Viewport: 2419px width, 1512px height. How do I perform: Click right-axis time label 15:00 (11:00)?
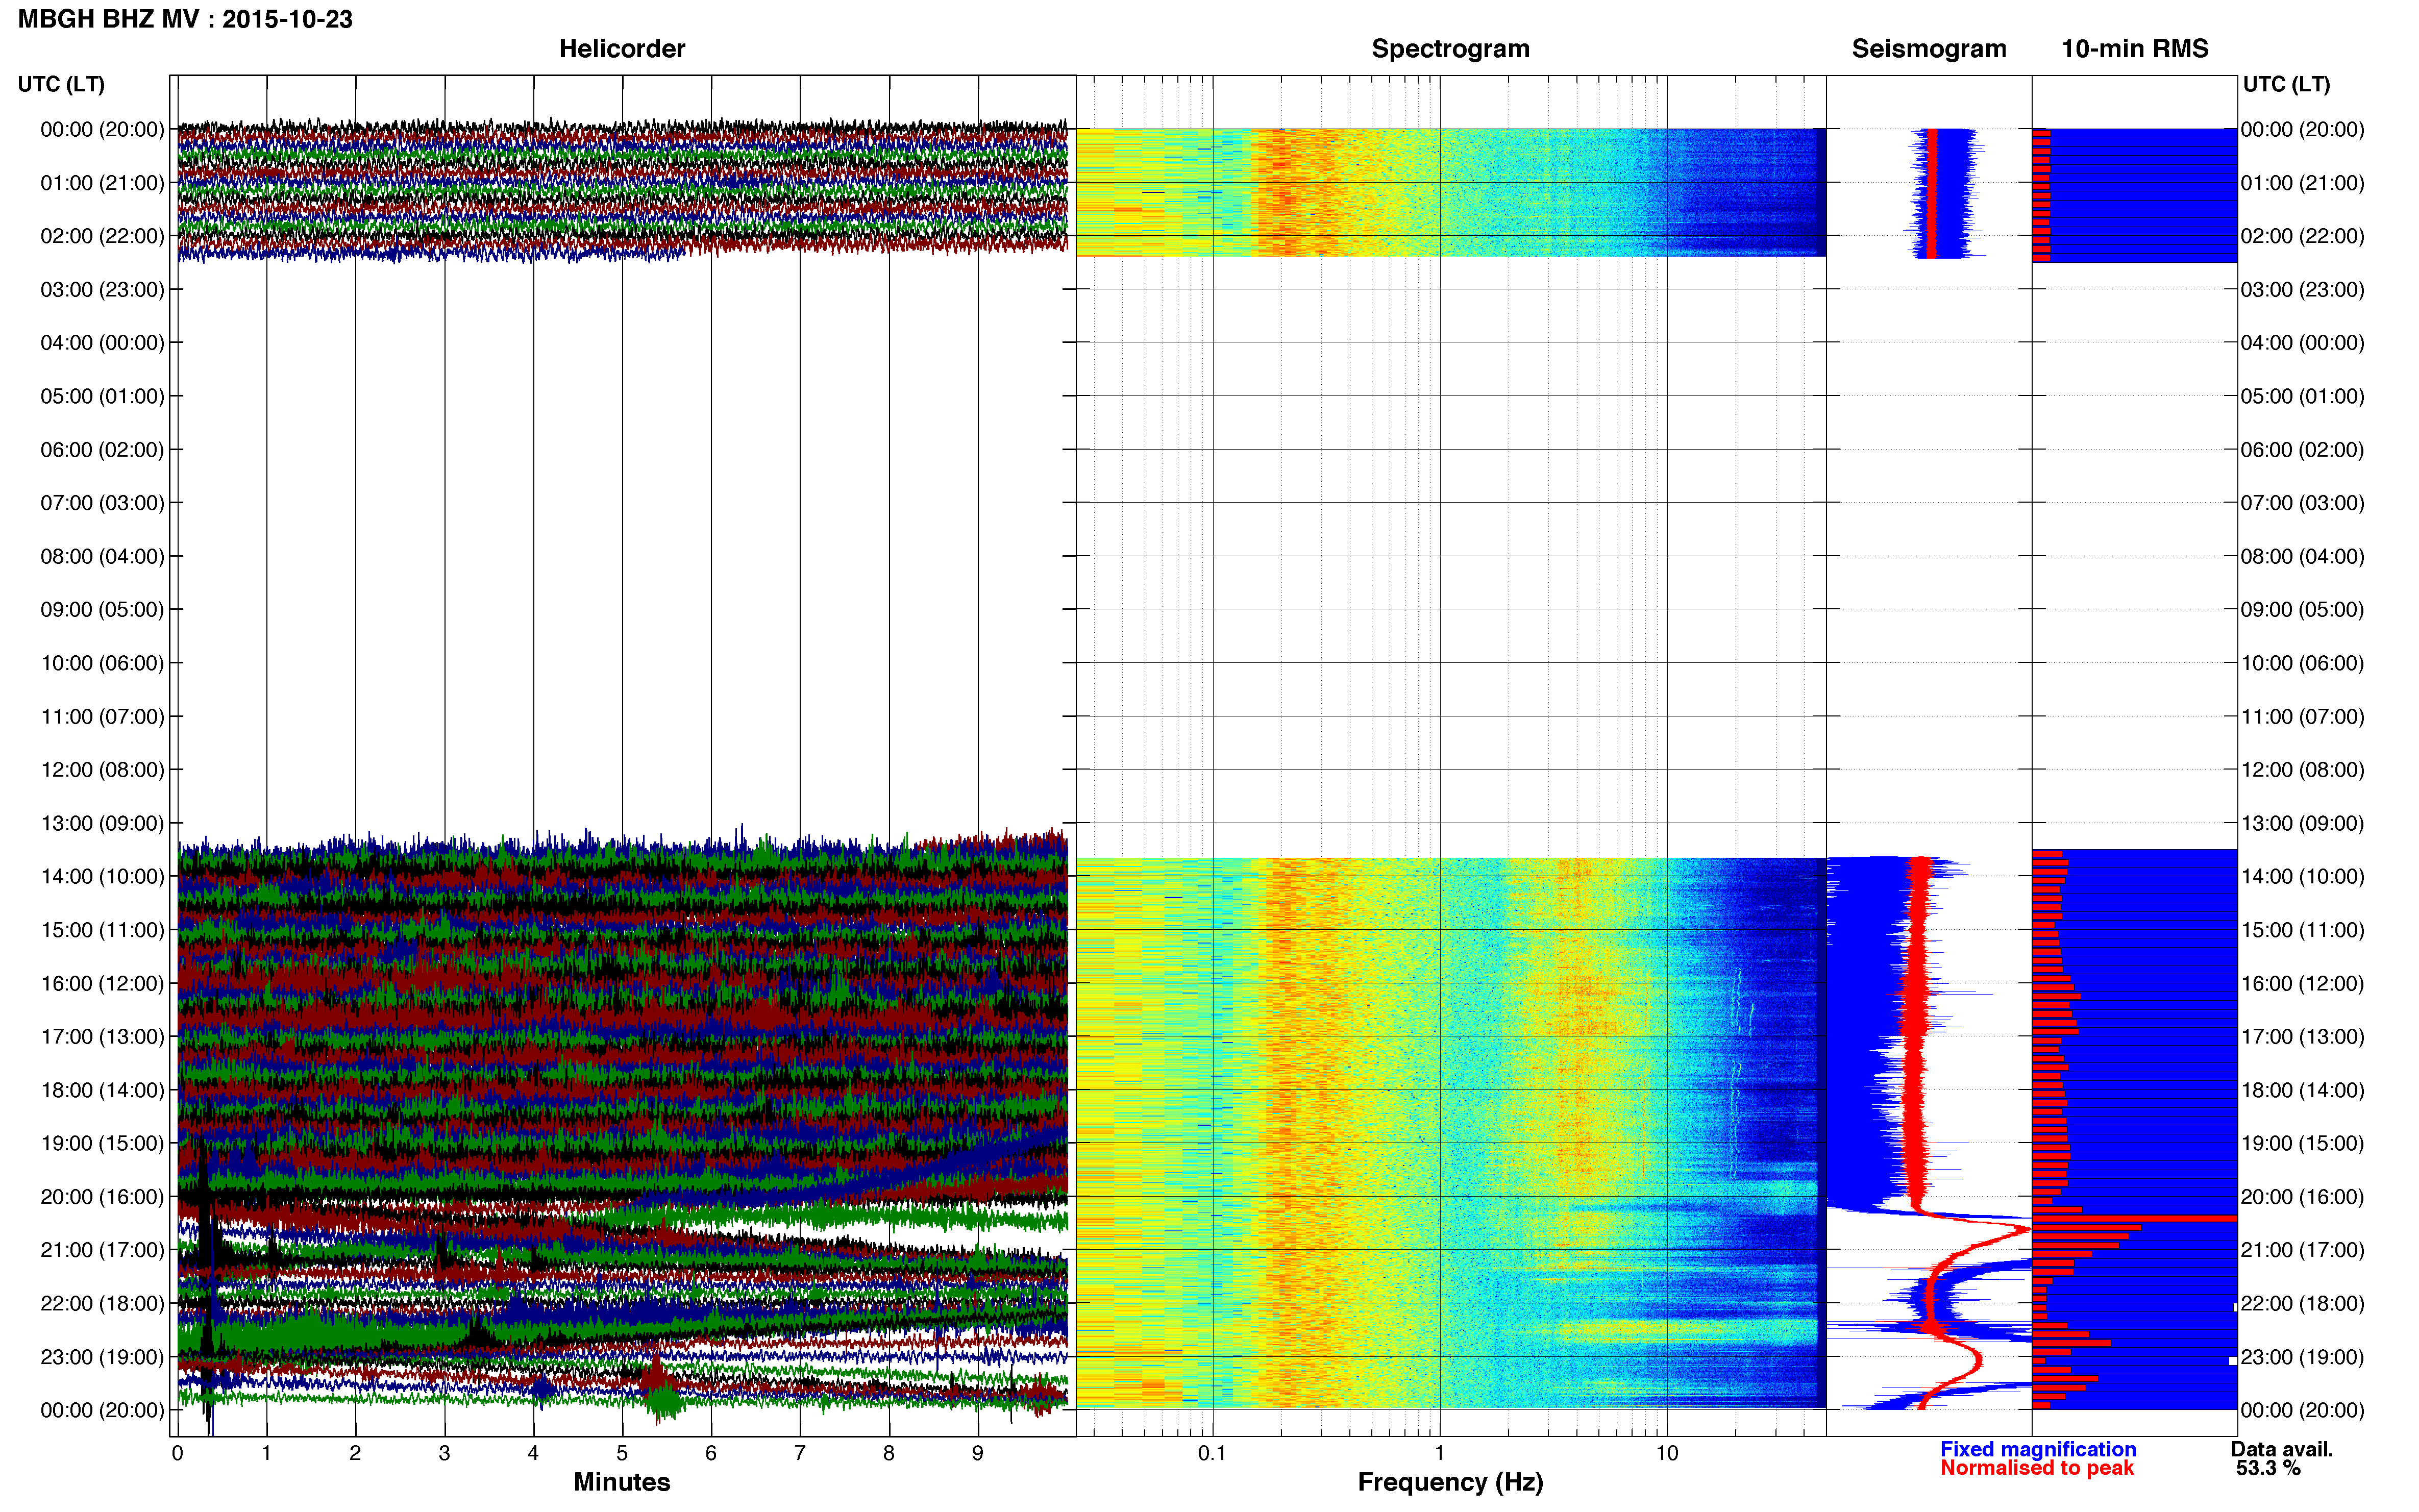(x=2302, y=929)
